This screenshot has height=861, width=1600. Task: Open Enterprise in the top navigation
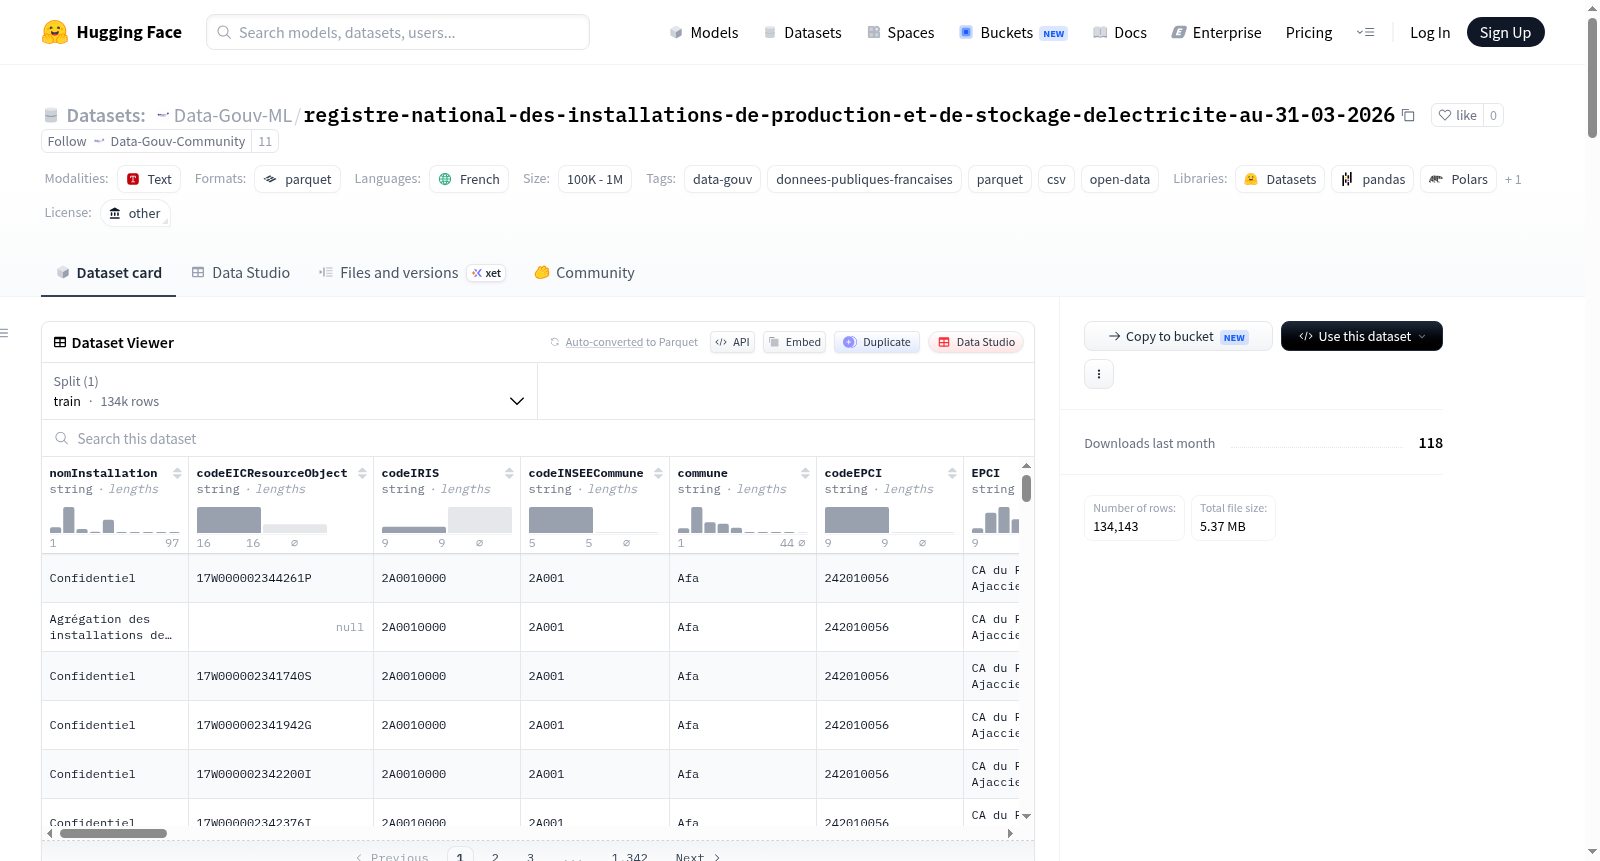tap(1216, 32)
